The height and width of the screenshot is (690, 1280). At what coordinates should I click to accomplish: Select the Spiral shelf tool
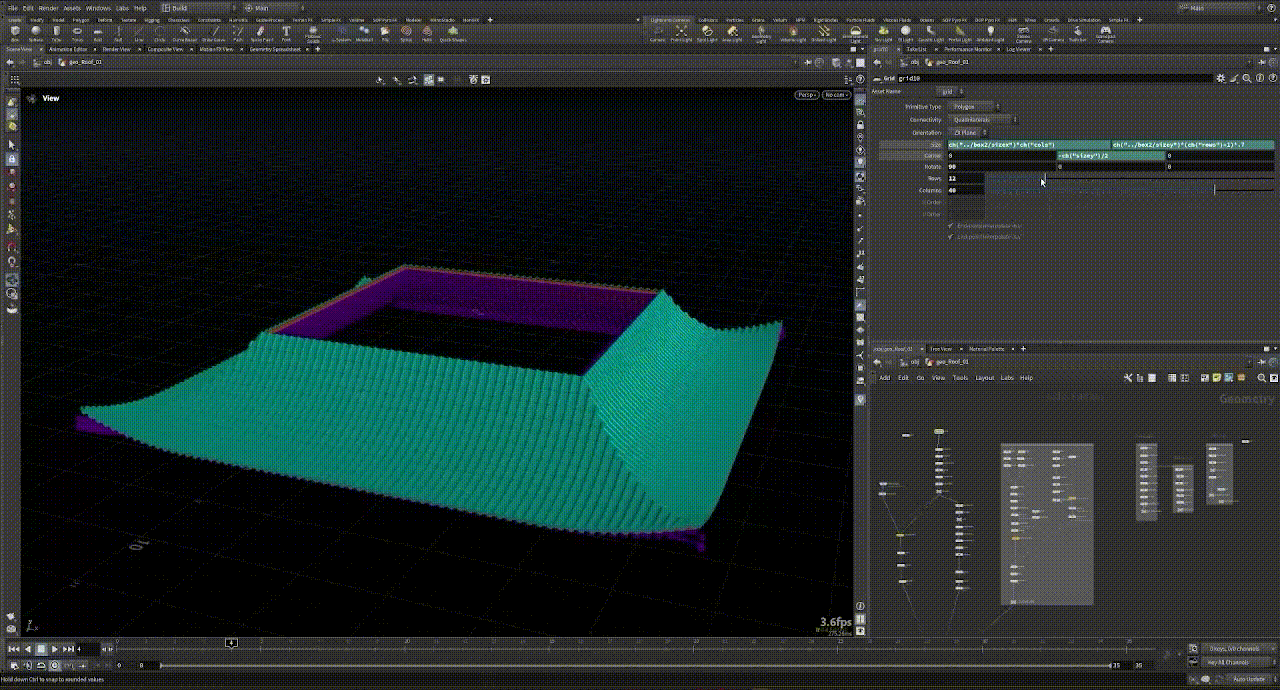pyautogui.click(x=406, y=32)
